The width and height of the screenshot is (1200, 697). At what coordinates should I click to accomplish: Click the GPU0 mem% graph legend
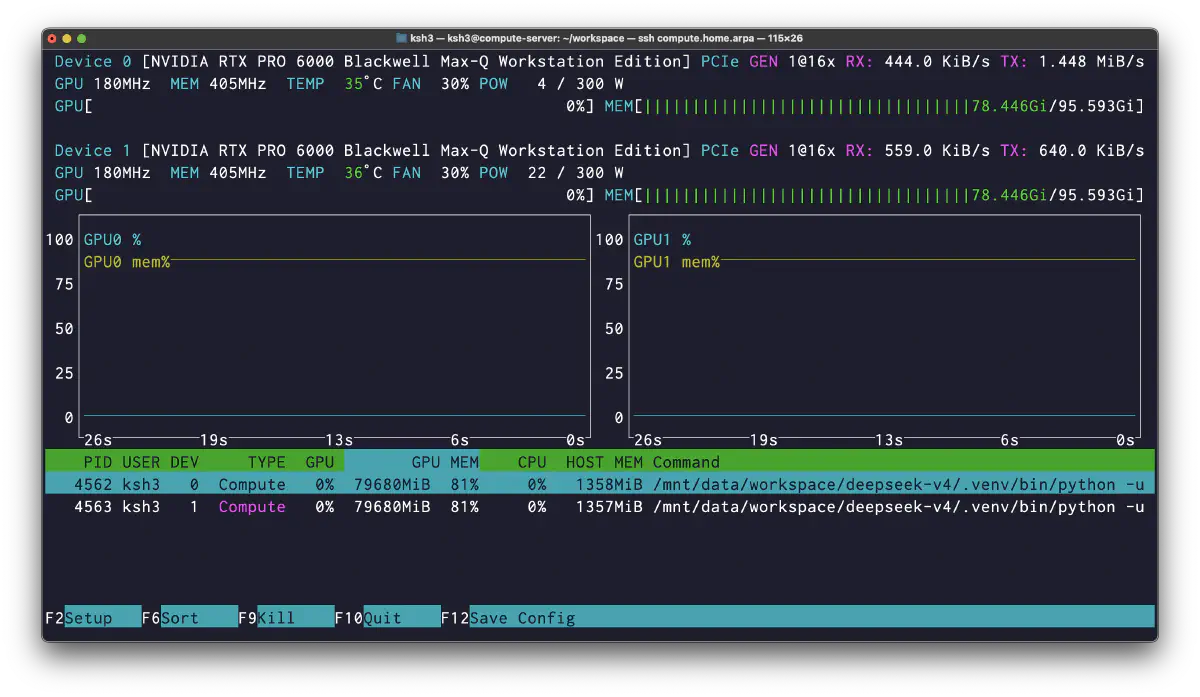click(126, 262)
